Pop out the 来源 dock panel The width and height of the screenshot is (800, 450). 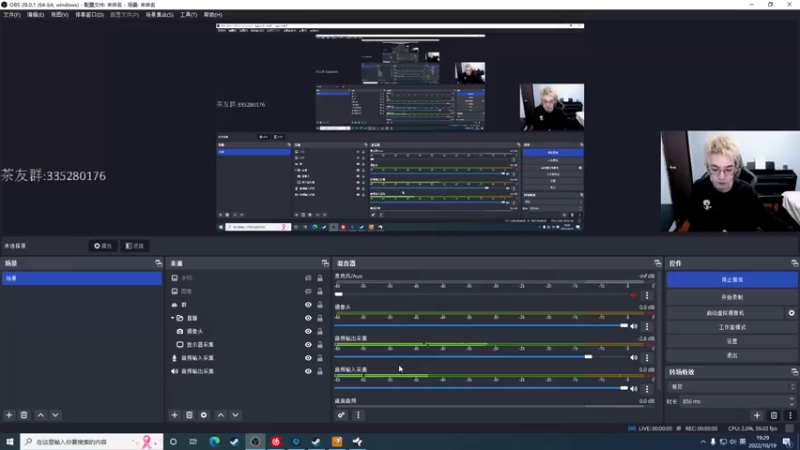(325, 263)
